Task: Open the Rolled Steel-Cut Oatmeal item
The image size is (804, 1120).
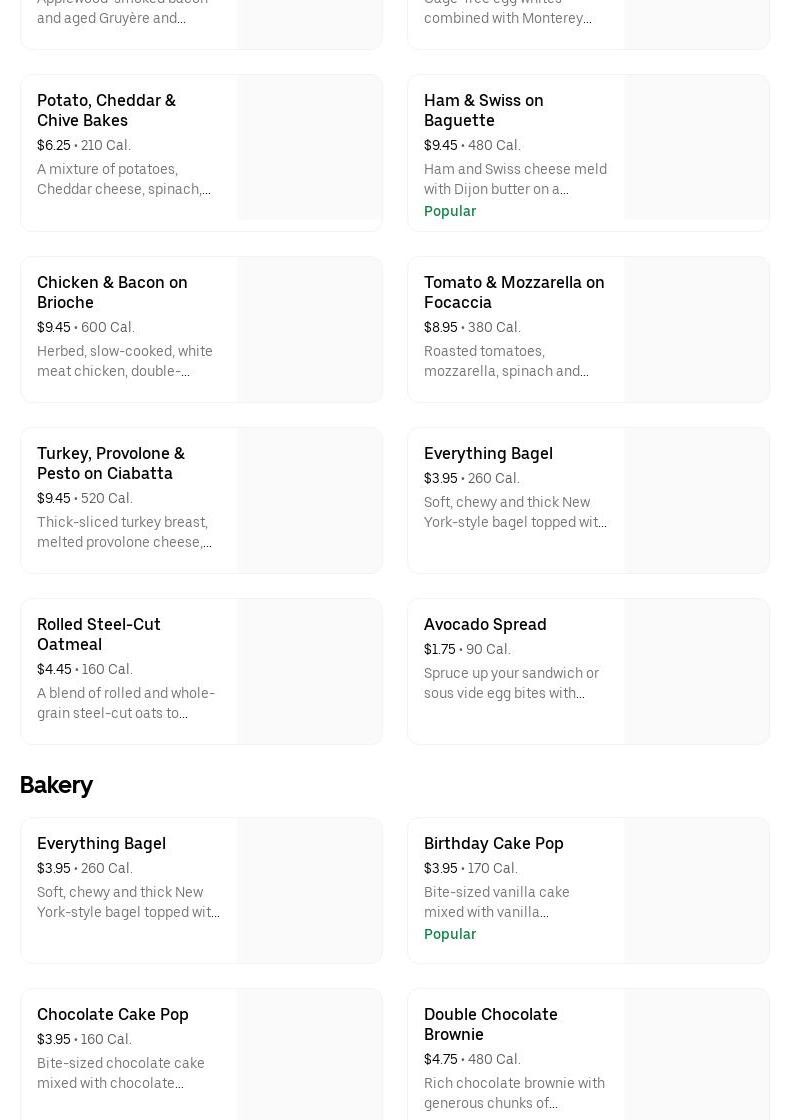Action: point(98,634)
